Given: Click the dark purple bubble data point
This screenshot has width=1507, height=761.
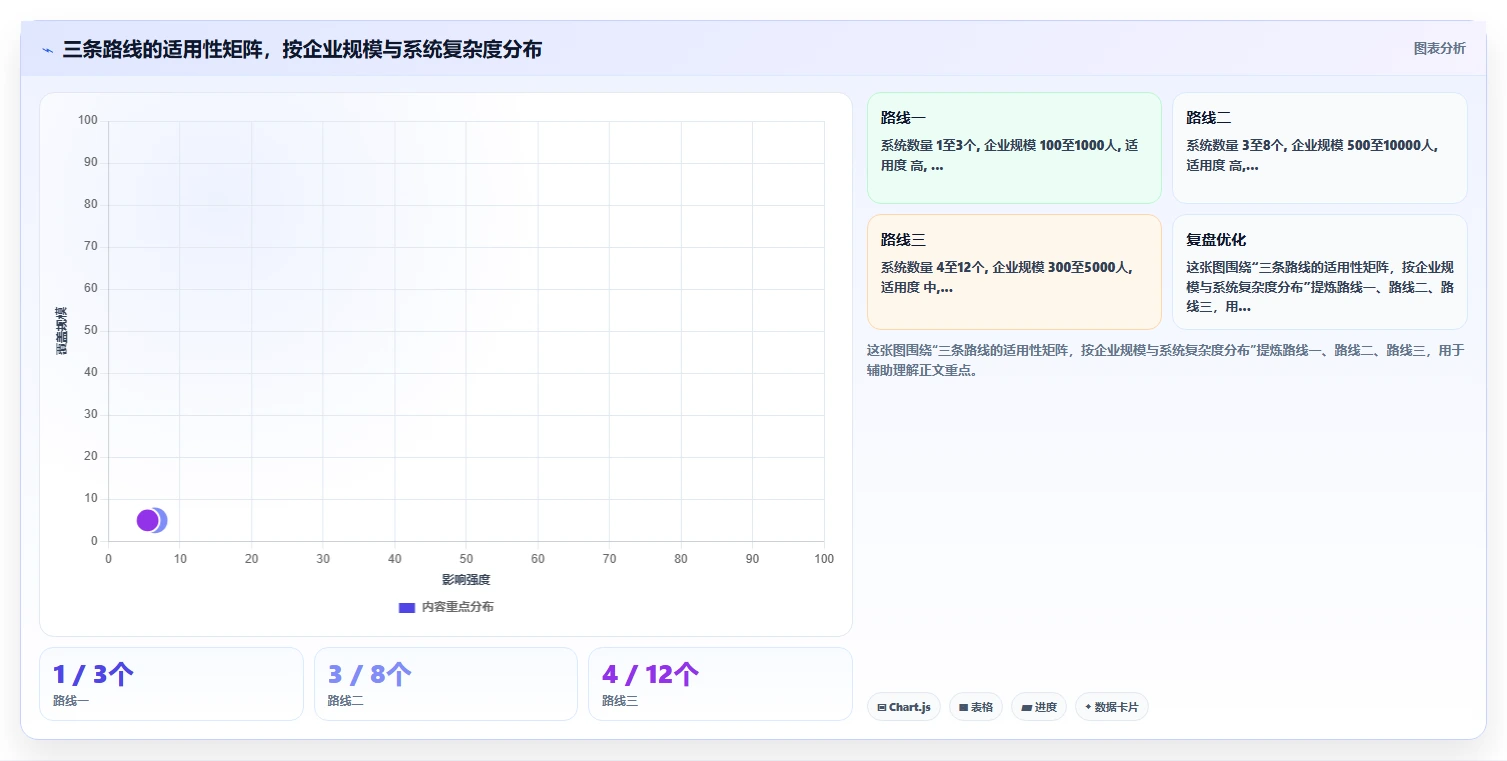Looking at the screenshot, I should point(147,520).
